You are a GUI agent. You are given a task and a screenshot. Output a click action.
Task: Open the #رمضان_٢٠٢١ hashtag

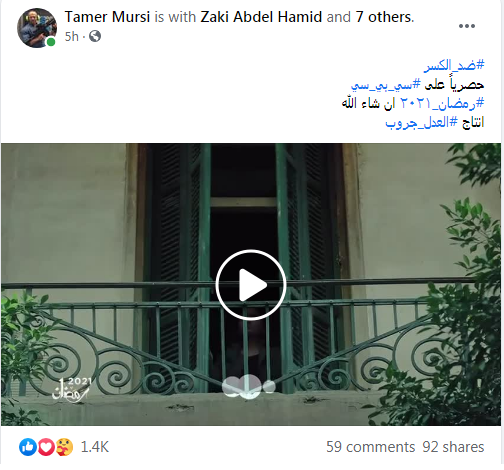(442, 103)
